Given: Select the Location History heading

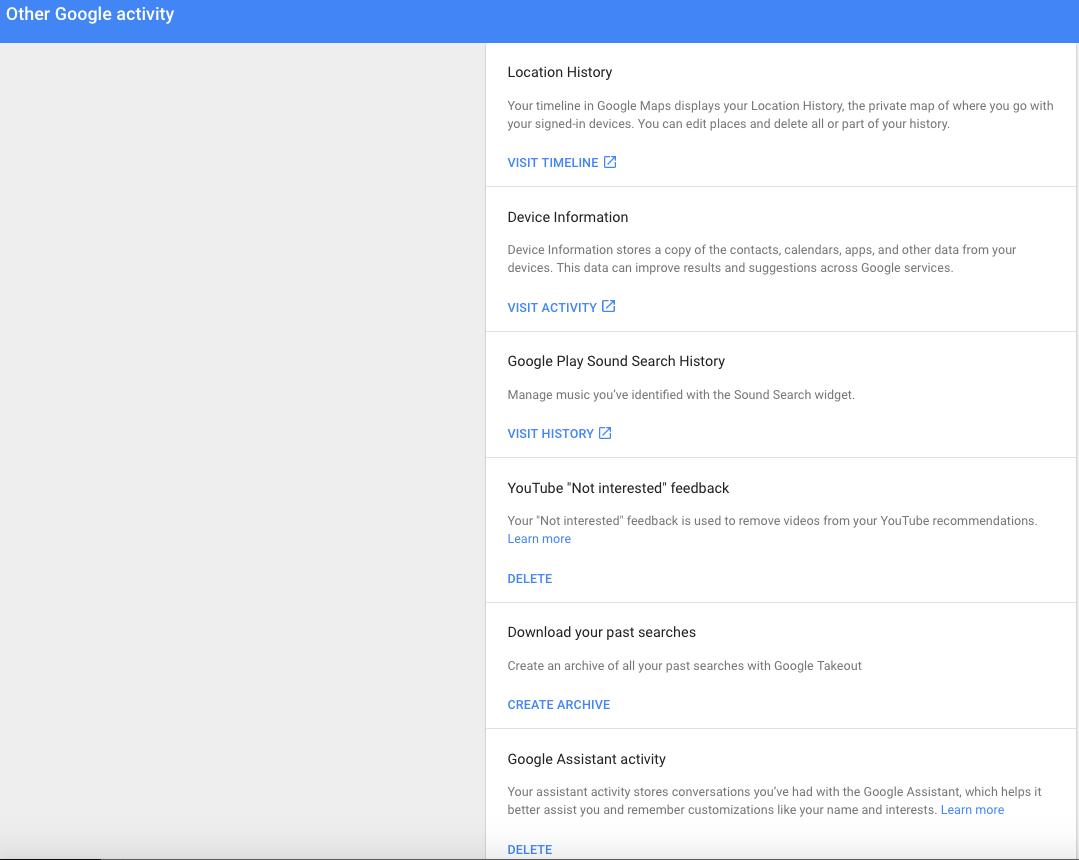Looking at the screenshot, I should [x=559, y=72].
